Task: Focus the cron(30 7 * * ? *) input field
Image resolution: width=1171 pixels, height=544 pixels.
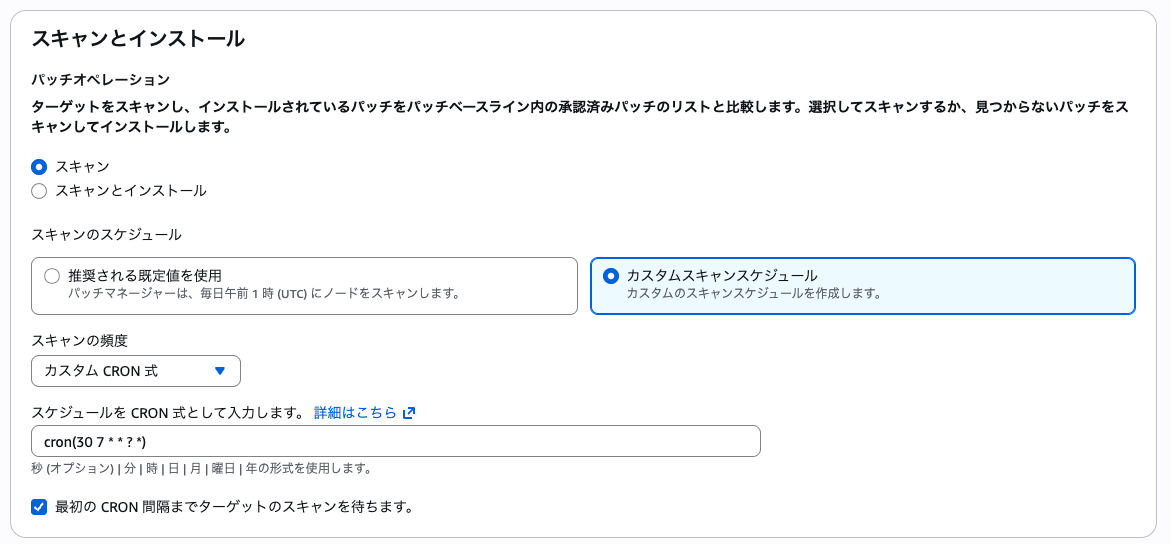Action: click(395, 441)
